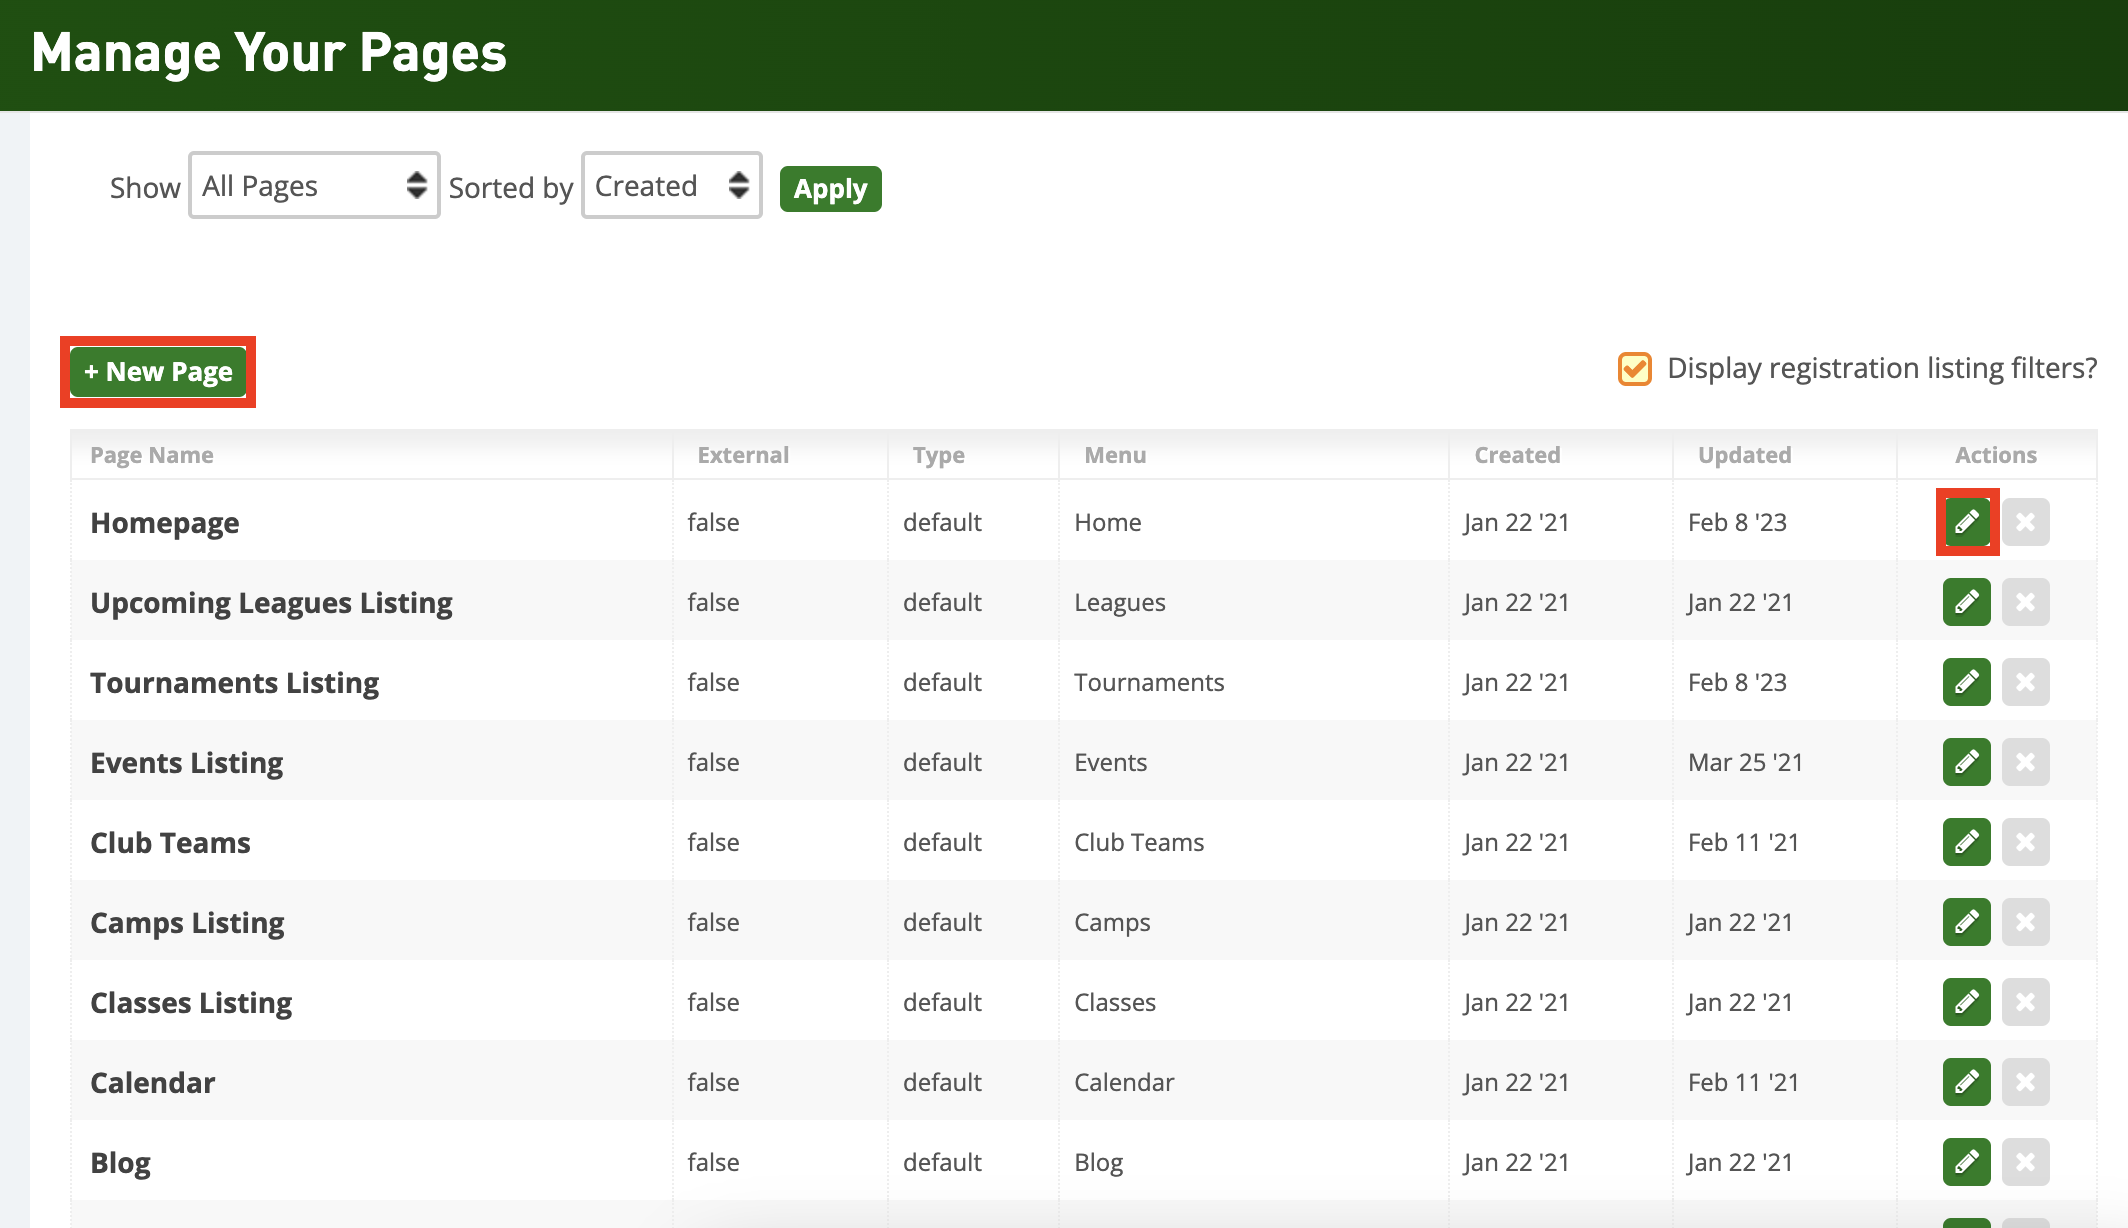Select the Blog page name

tap(120, 1163)
